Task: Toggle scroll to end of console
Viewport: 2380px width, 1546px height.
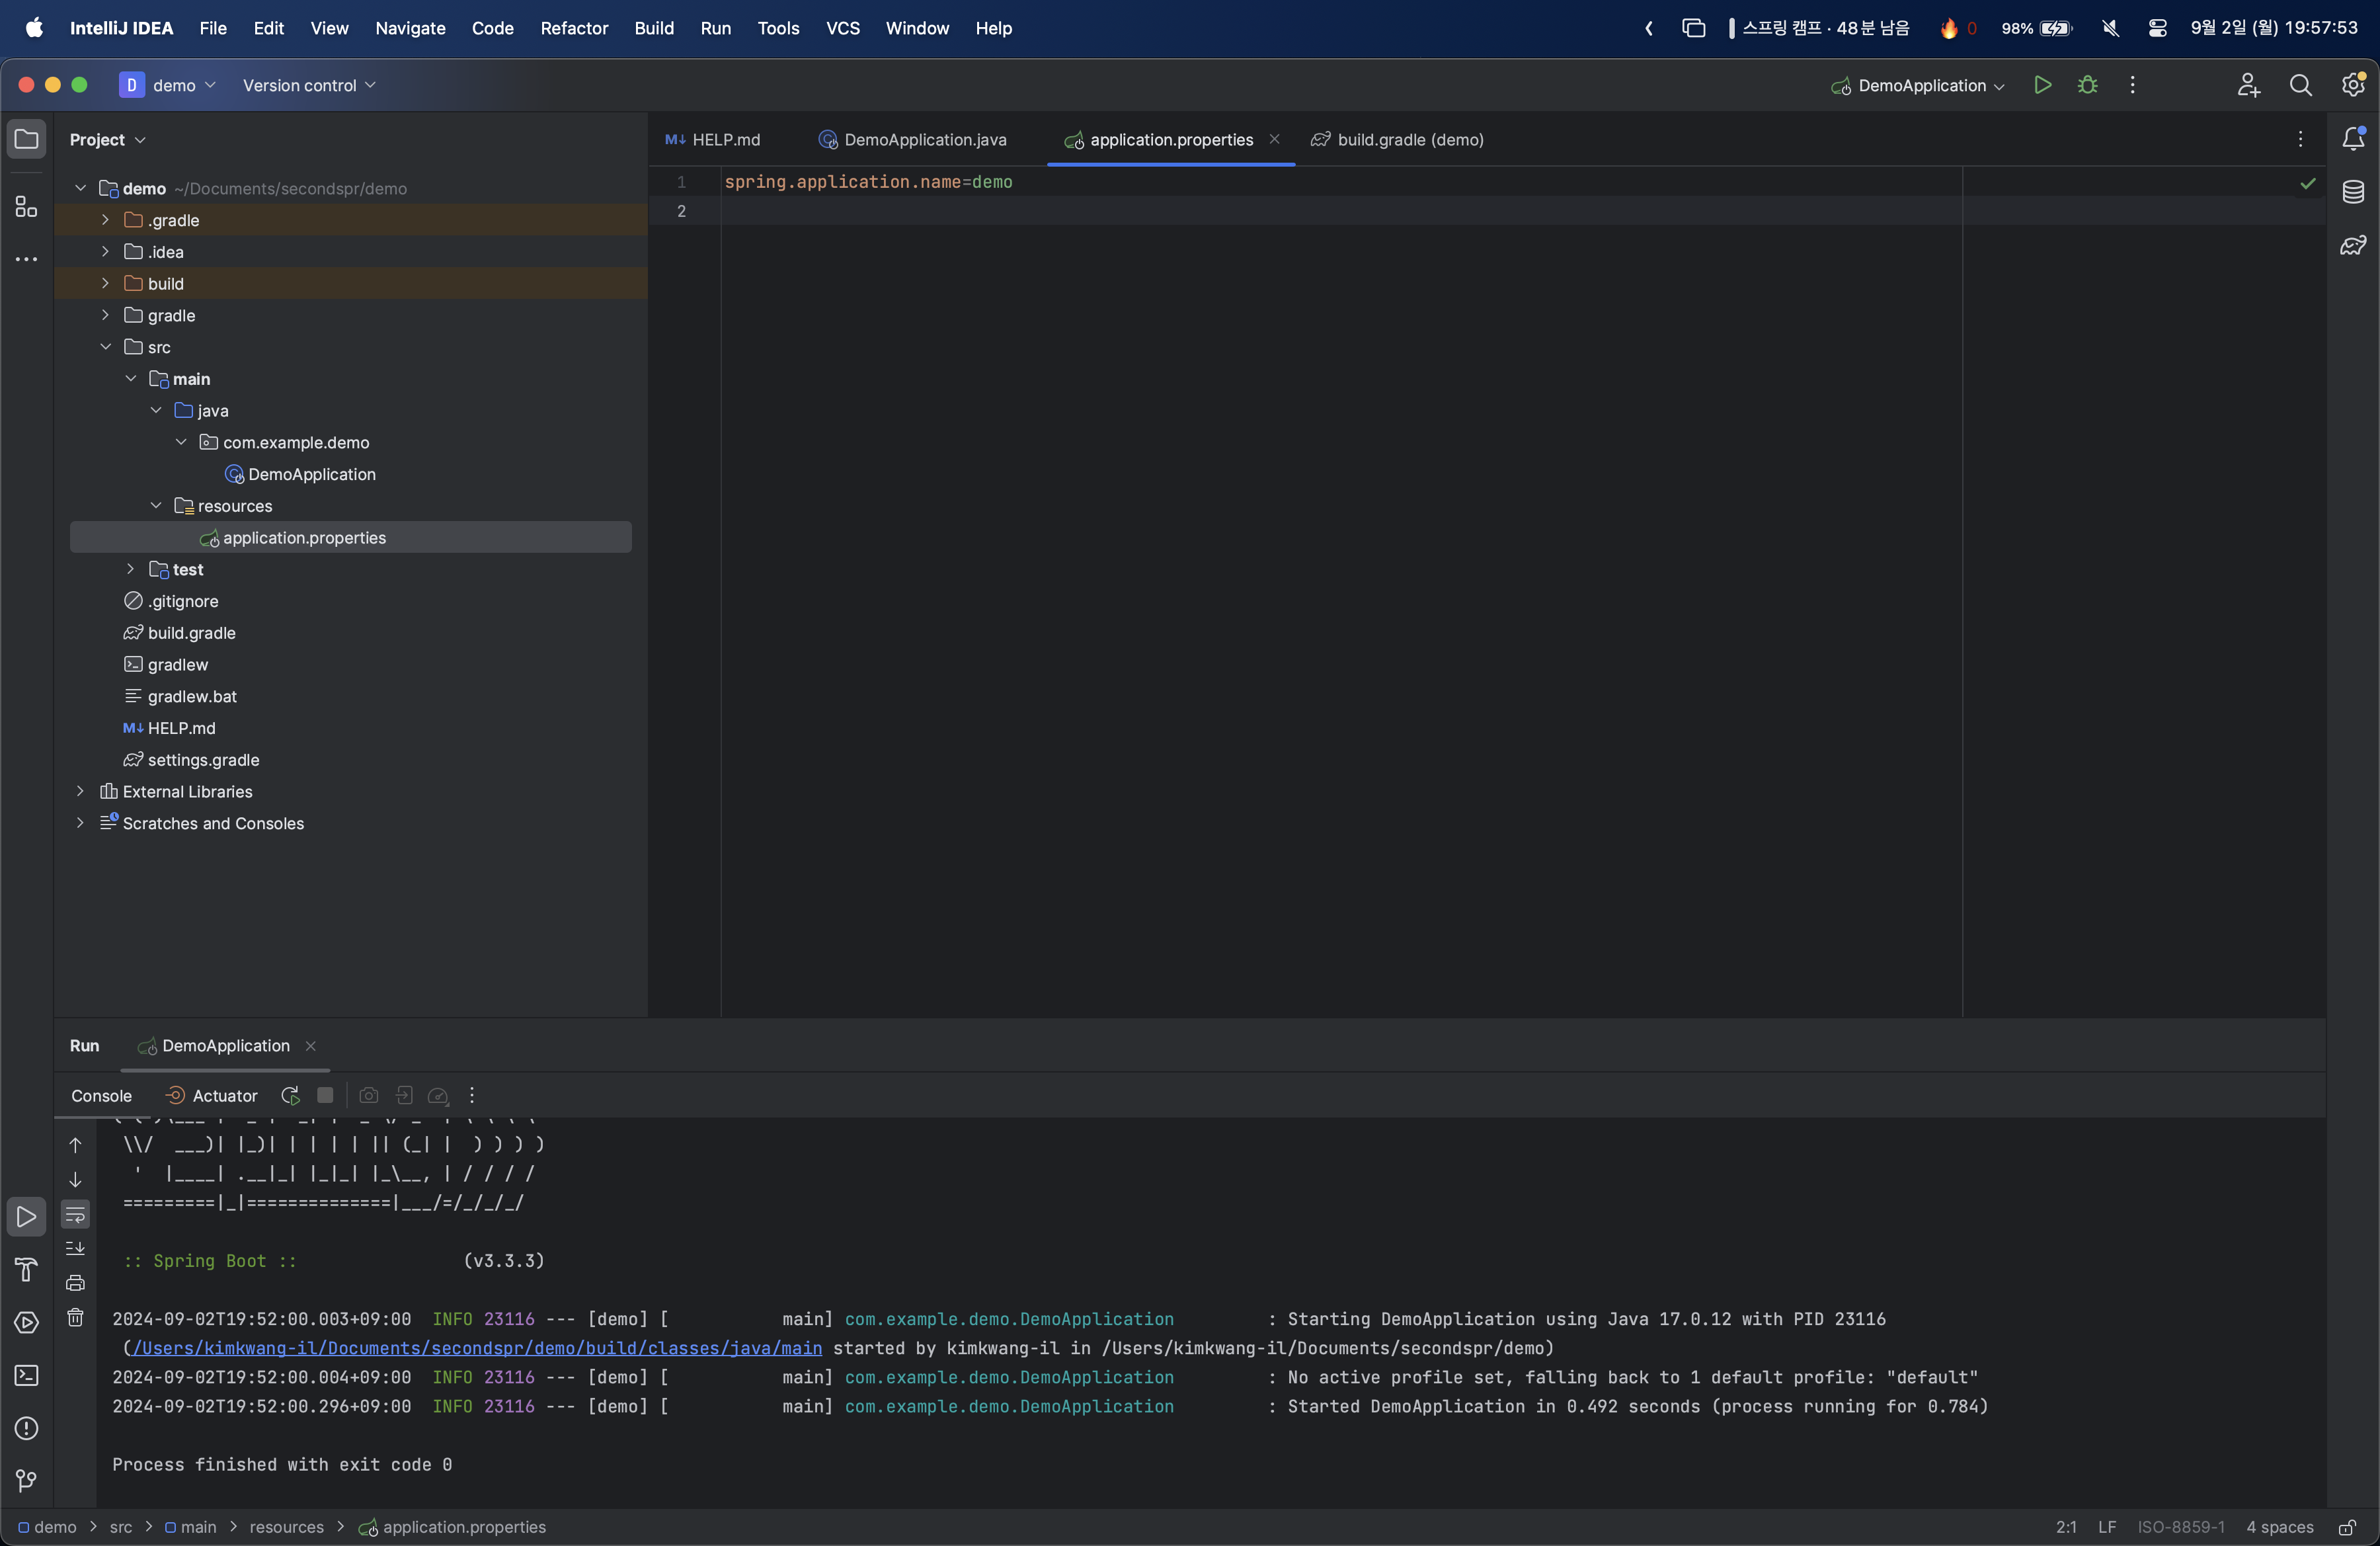Action: click(x=75, y=1248)
